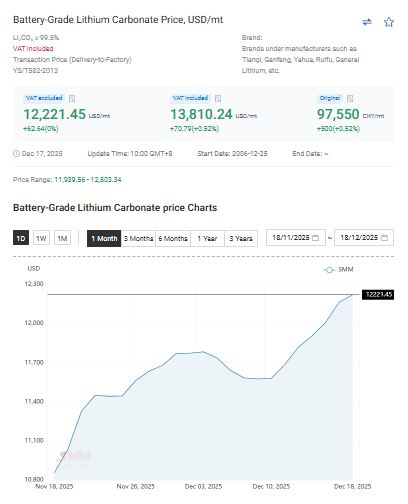
Task: Open calendar icon in end date field
Action: (x=384, y=238)
